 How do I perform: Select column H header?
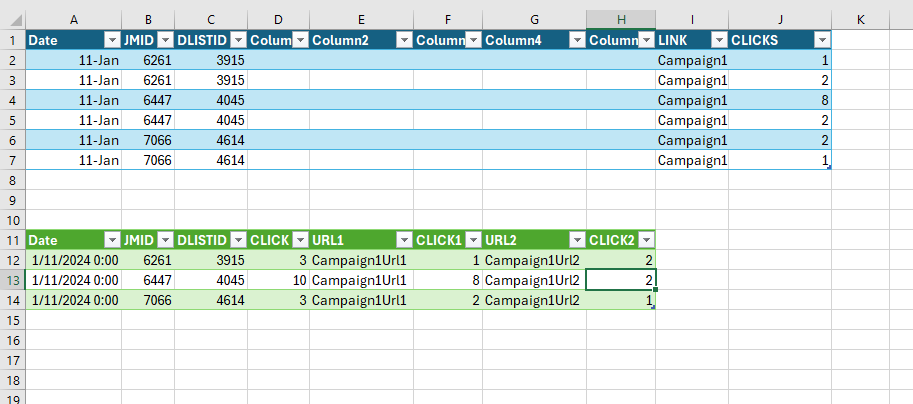621,20
